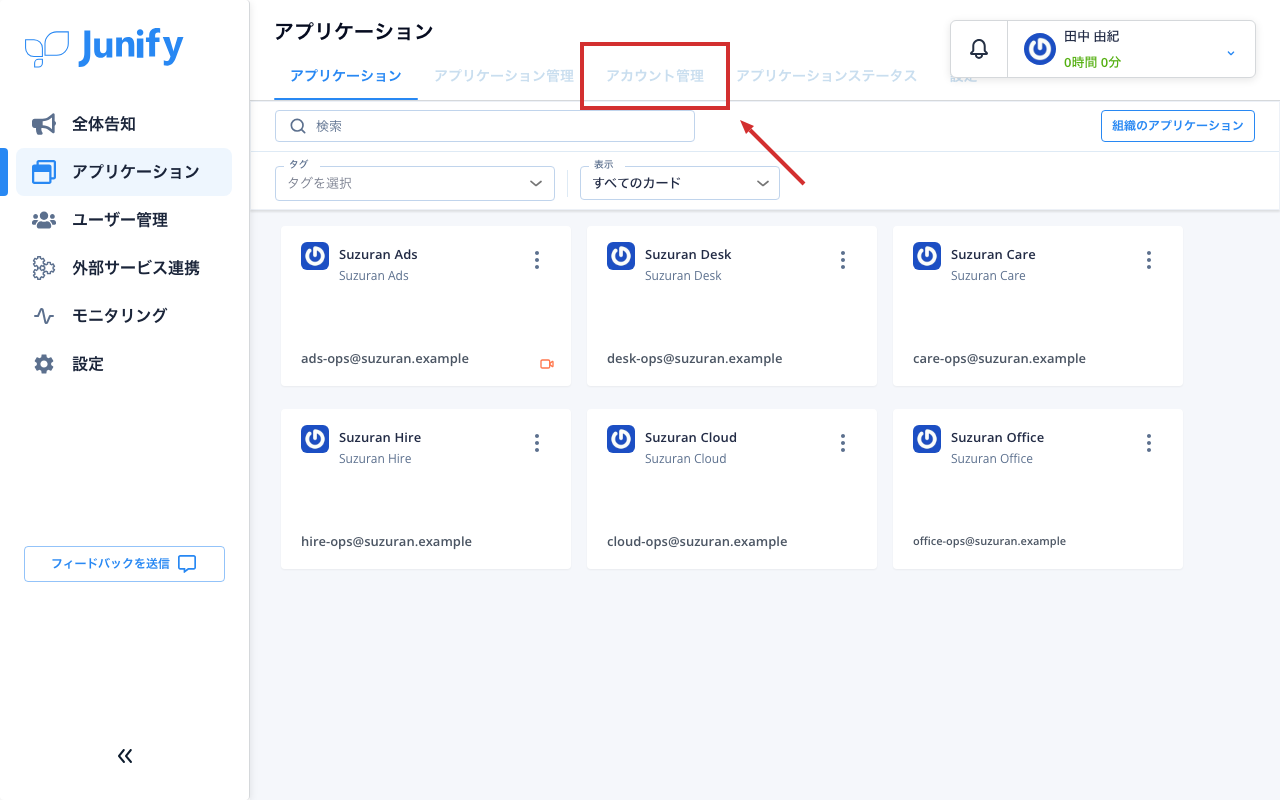Select 外部サービス連携 in sidebar
1280x800 pixels.
pos(124,268)
